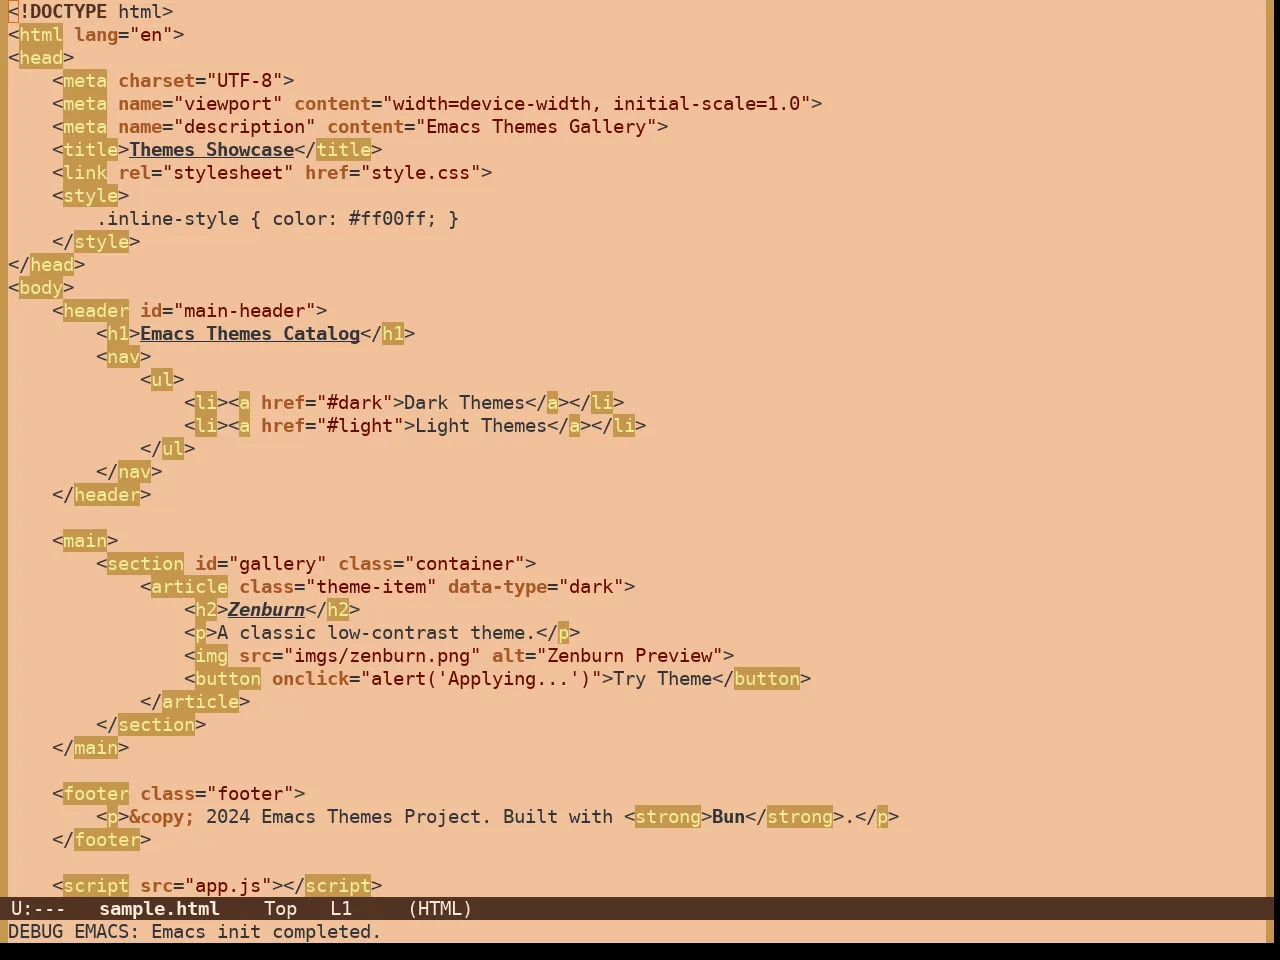Click the src="app.js" attribute

pyautogui.click(x=206, y=886)
